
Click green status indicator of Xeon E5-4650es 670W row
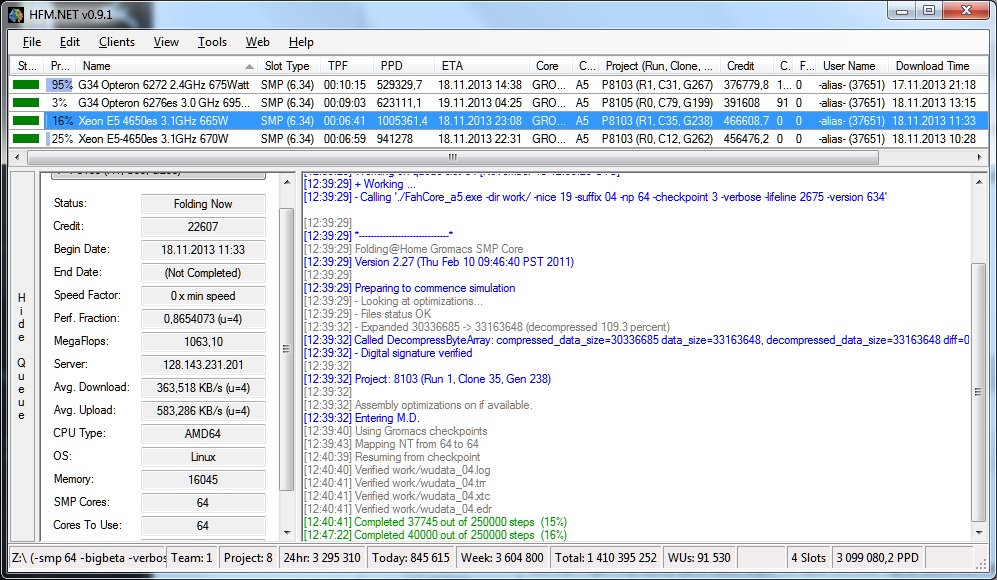26,138
